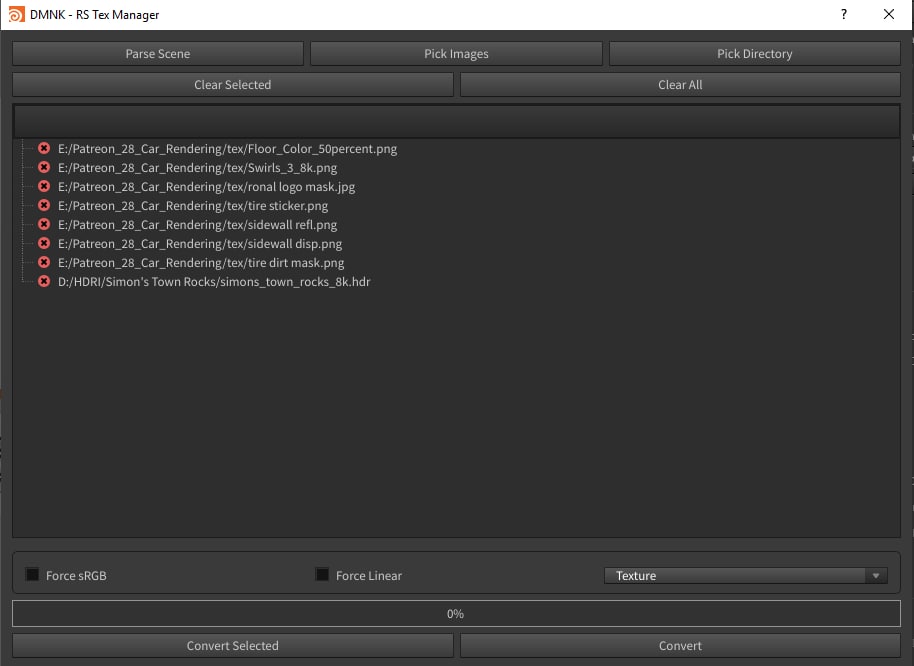
Task: Select the Floor_Color_50percent.png file path
Action: pyautogui.click(x=227, y=149)
